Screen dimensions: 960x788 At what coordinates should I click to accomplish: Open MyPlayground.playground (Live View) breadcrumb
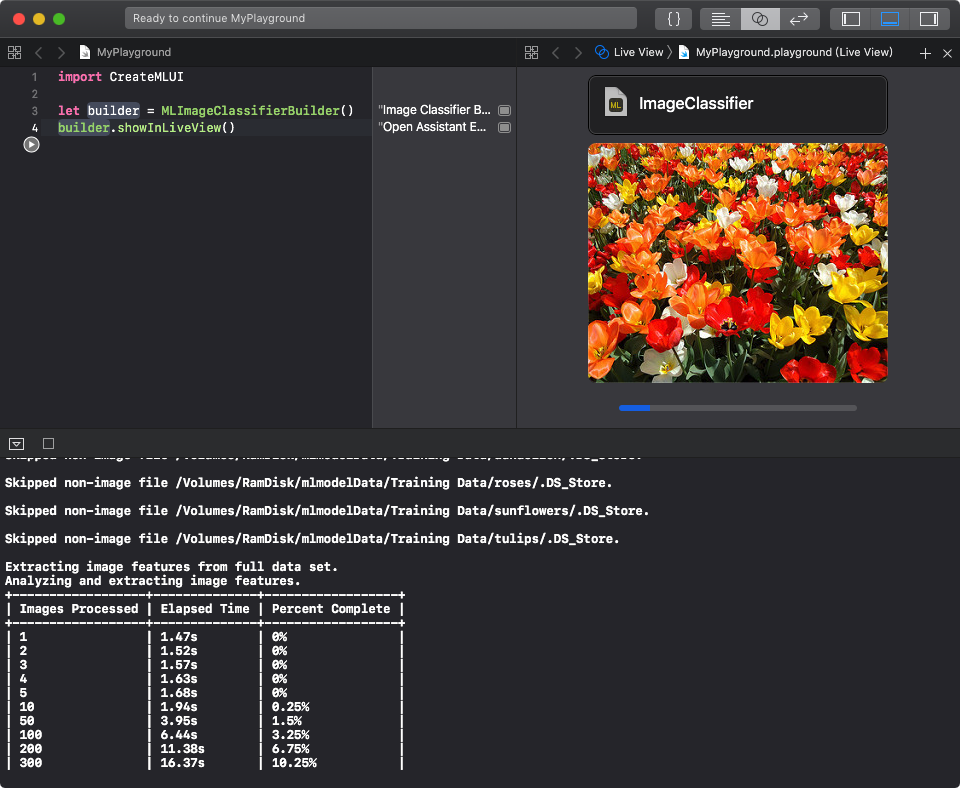(793, 52)
